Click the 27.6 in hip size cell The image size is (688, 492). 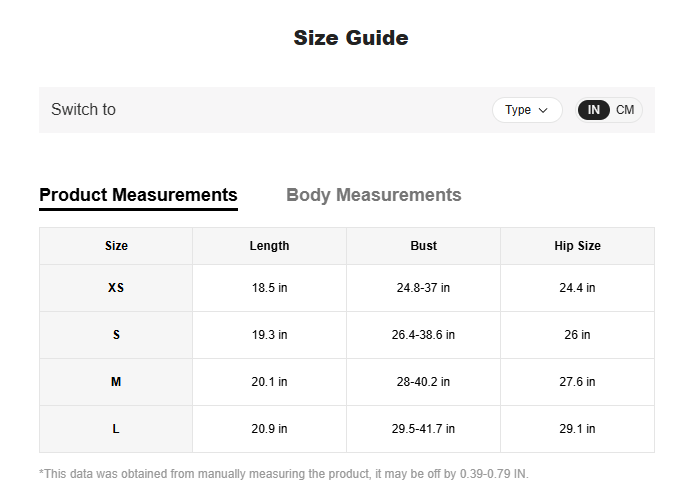click(577, 382)
